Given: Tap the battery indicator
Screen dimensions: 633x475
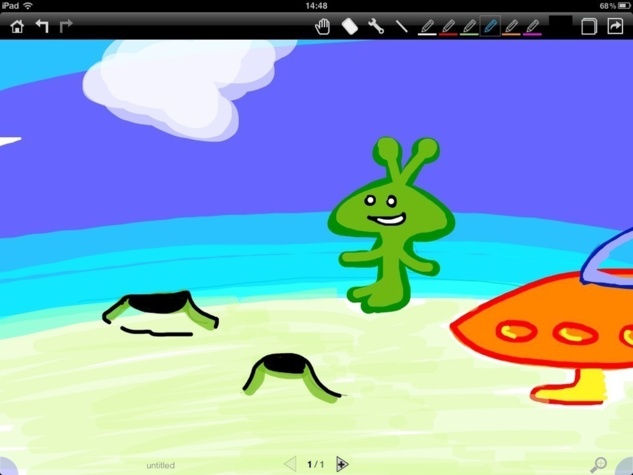Looking at the screenshot, I should [x=624, y=6].
